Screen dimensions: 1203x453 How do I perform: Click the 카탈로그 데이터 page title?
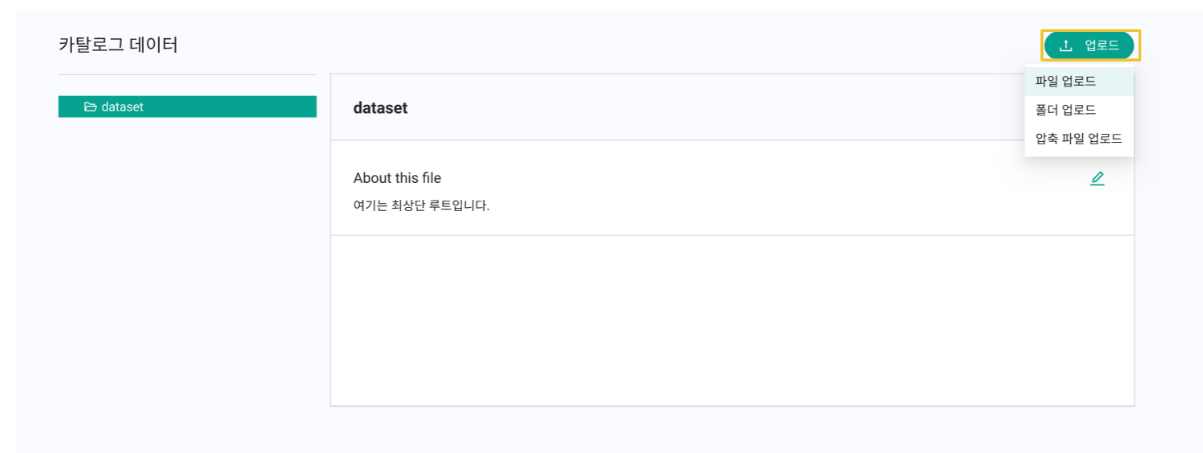[118, 45]
